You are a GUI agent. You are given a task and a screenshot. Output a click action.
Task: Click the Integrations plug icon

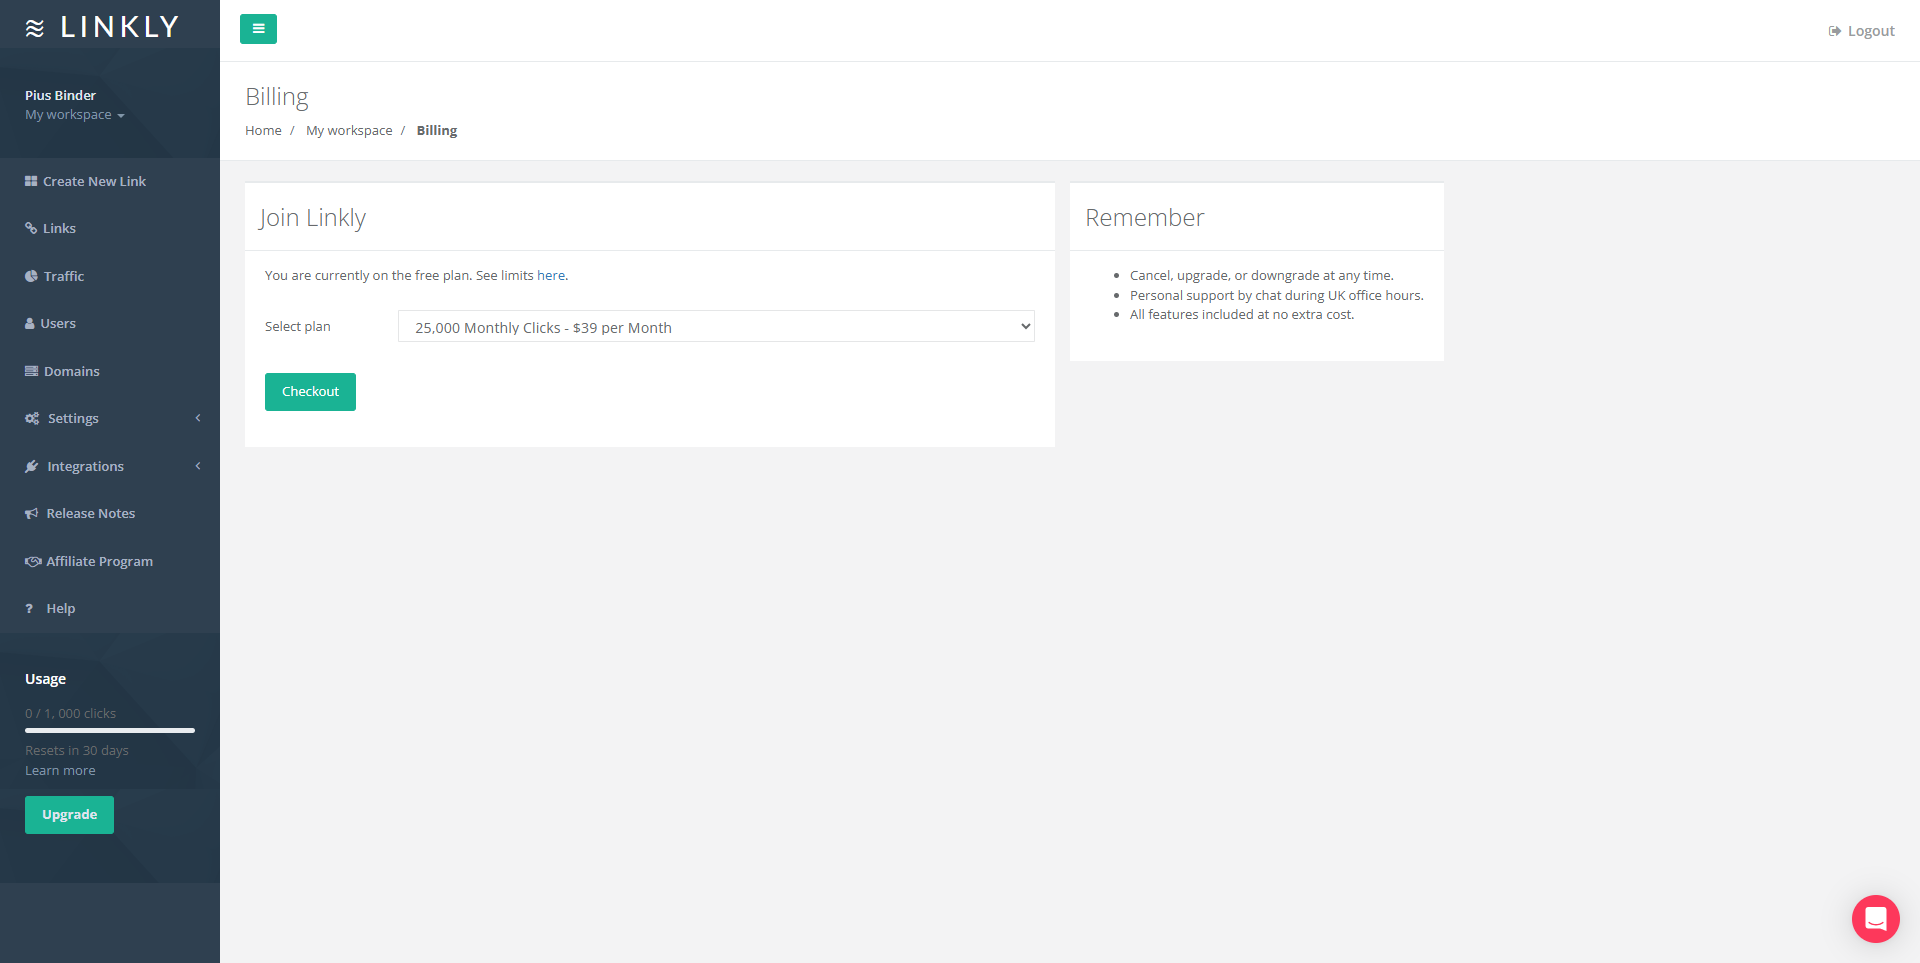(x=32, y=466)
